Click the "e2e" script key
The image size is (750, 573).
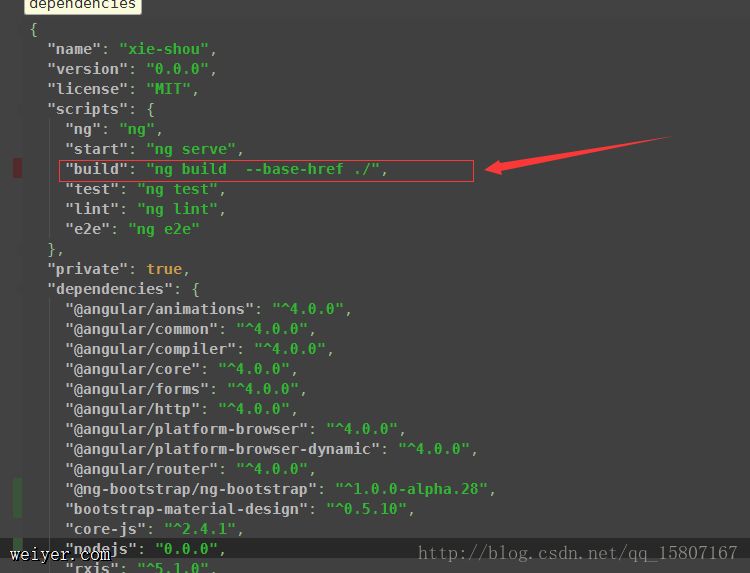point(88,229)
